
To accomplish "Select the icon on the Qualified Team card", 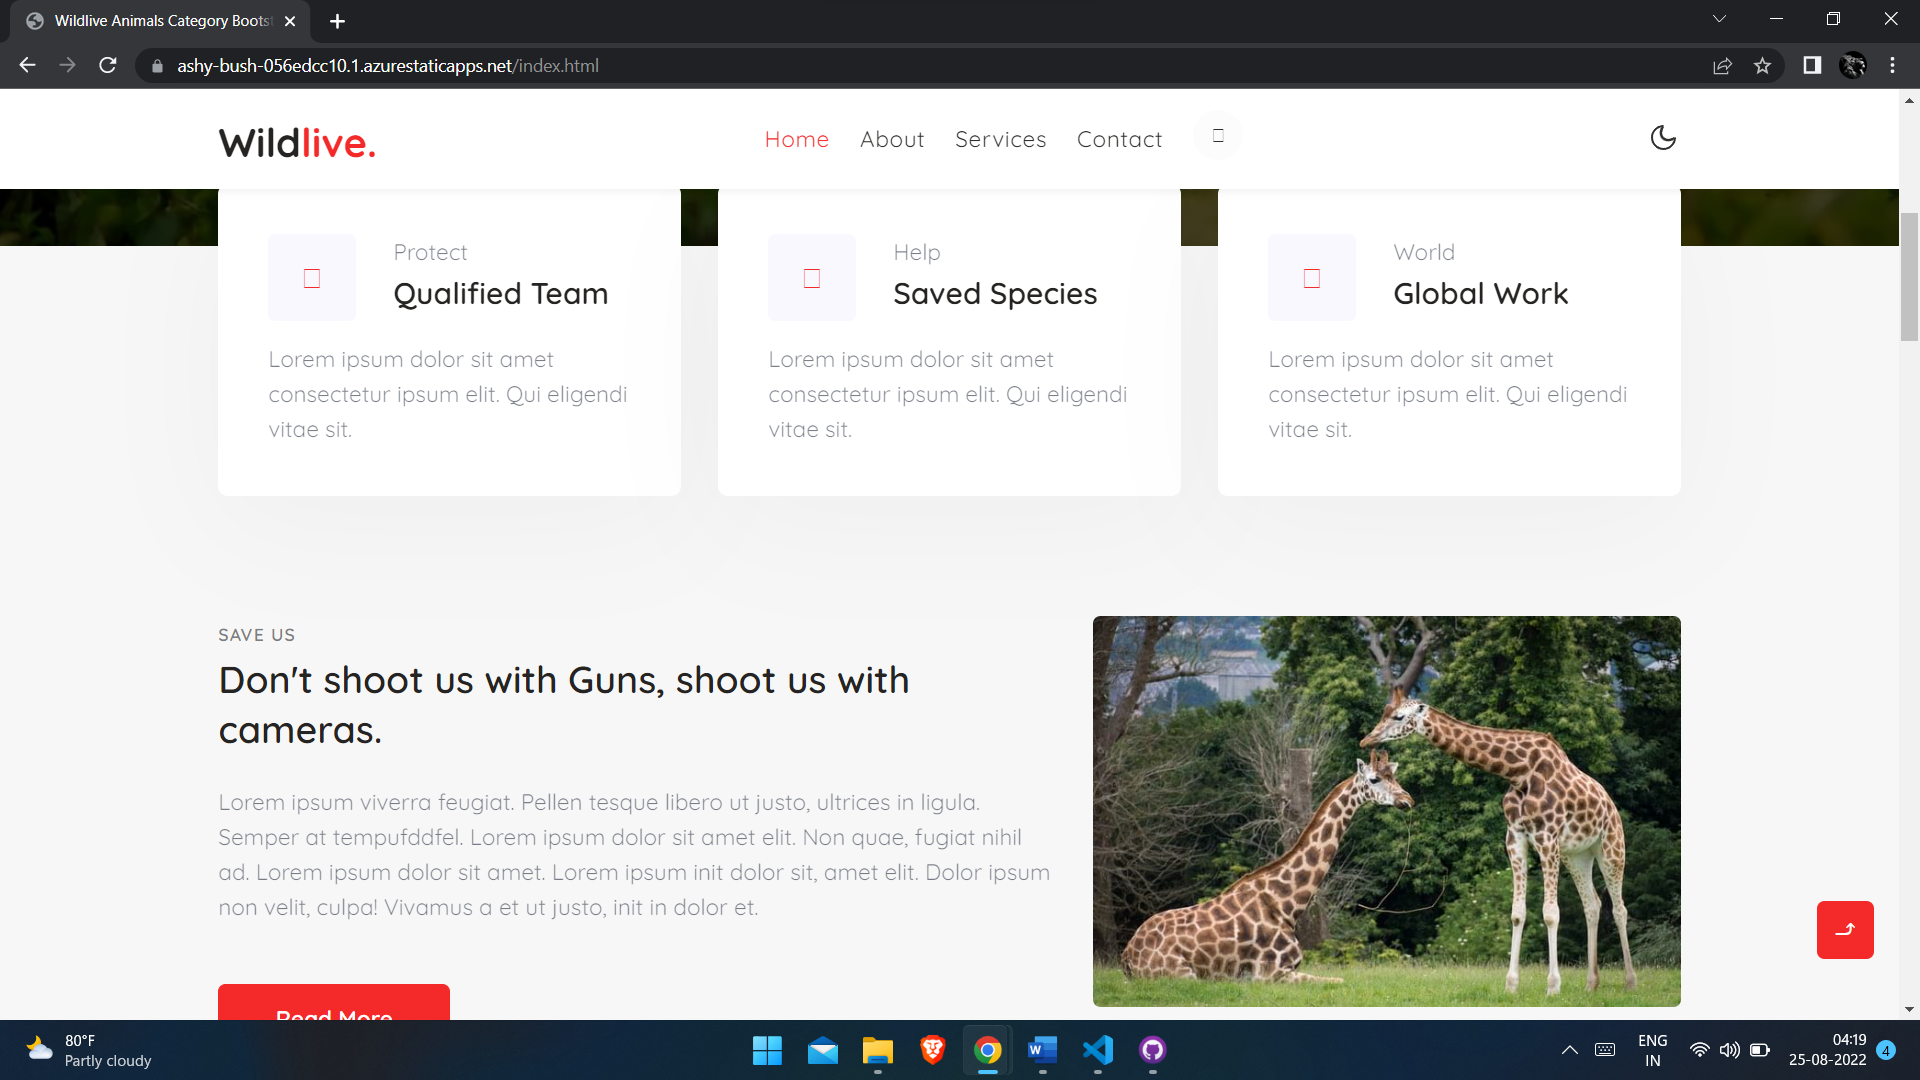I will [311, 278].
